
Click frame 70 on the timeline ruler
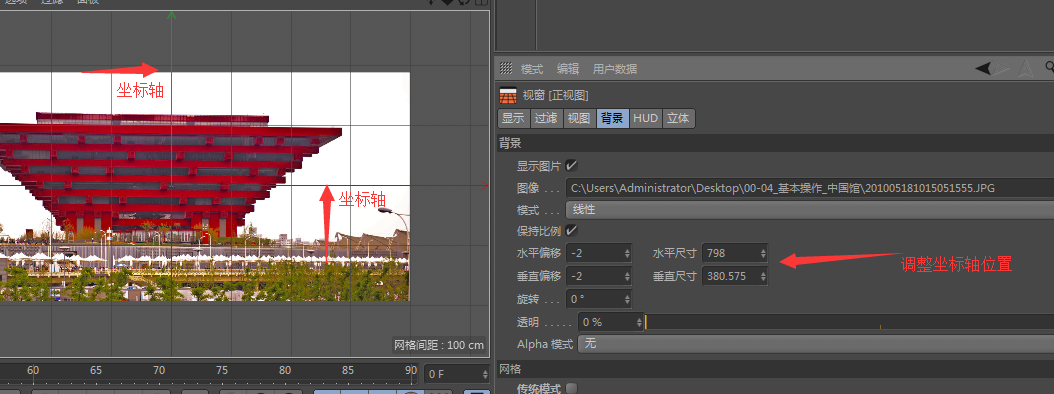[x=159, y=370]
